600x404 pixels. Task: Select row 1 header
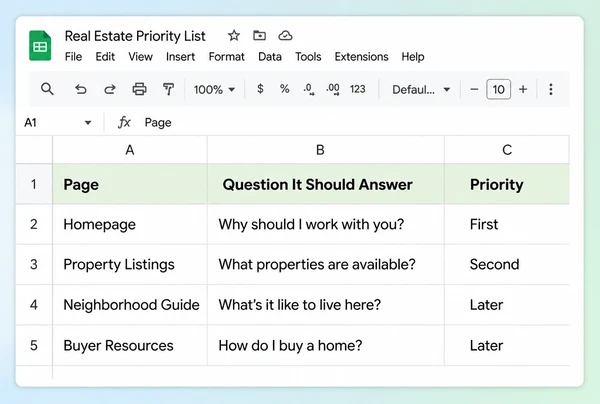coord(34,184)
